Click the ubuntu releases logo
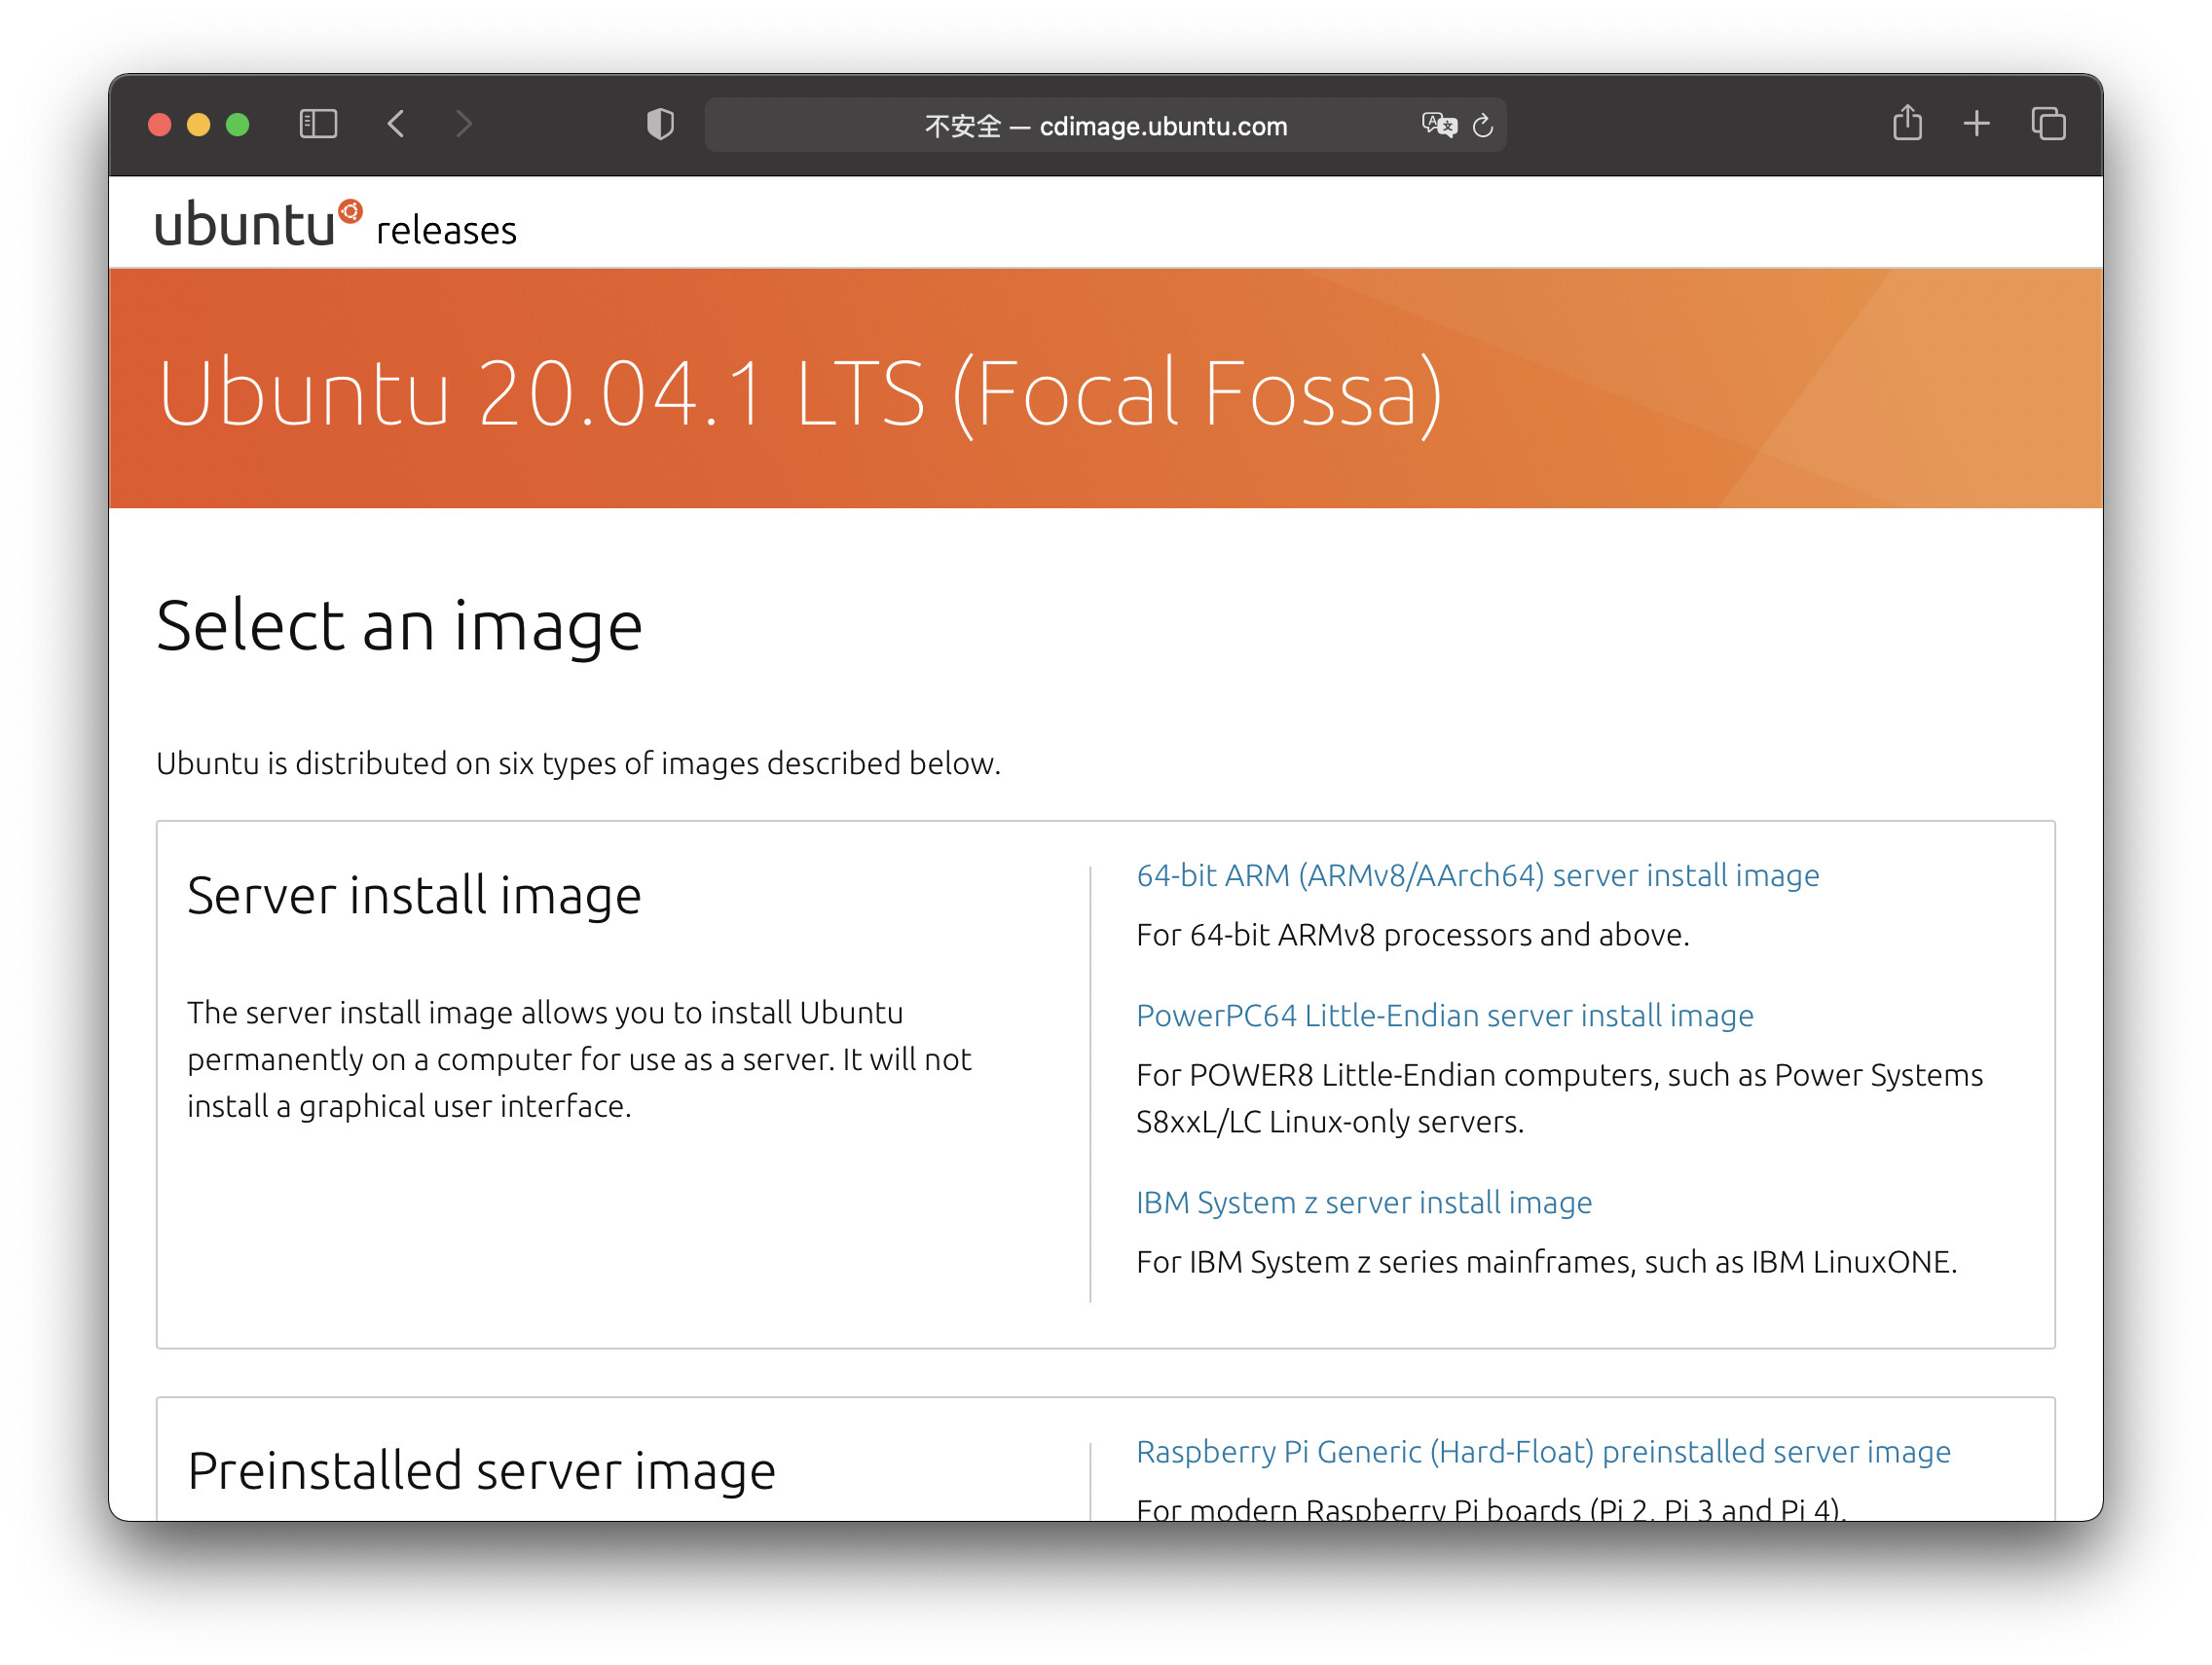 tap(336, 224)
